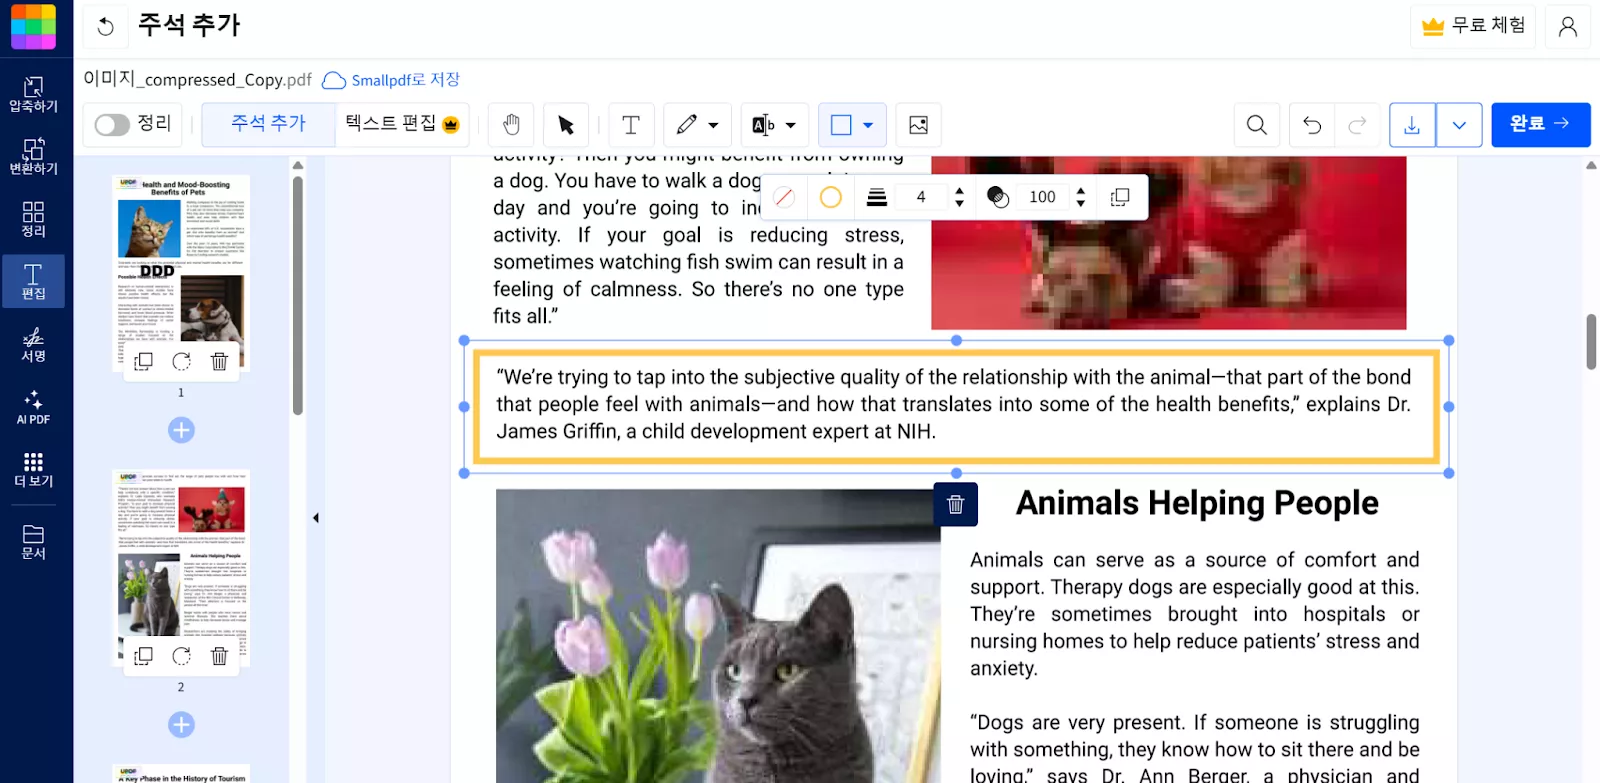Rotate page 2 thumbnail
The height and width of the screenshot is (783, 1600).
click(x=181, y=656)
